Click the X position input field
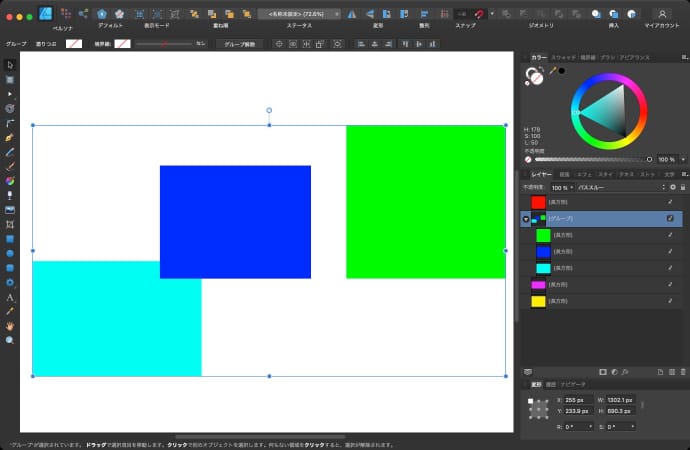Image resolution: width=690 pixels, height=450 pixels. pyautogui.click(x=578, y=400)
